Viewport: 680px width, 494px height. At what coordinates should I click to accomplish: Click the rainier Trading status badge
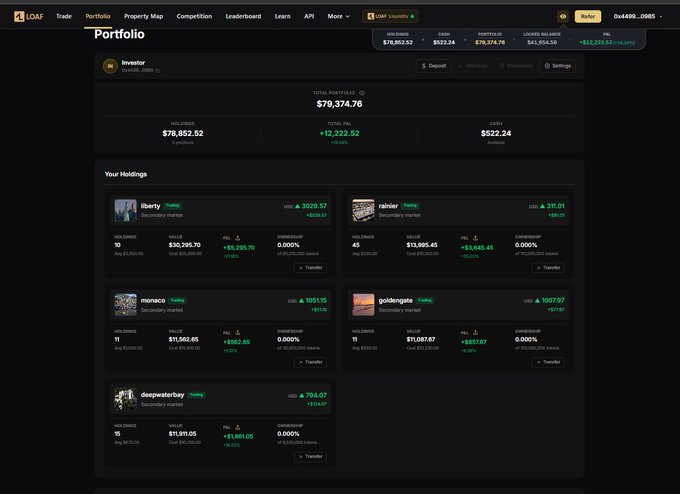[410, 206]
